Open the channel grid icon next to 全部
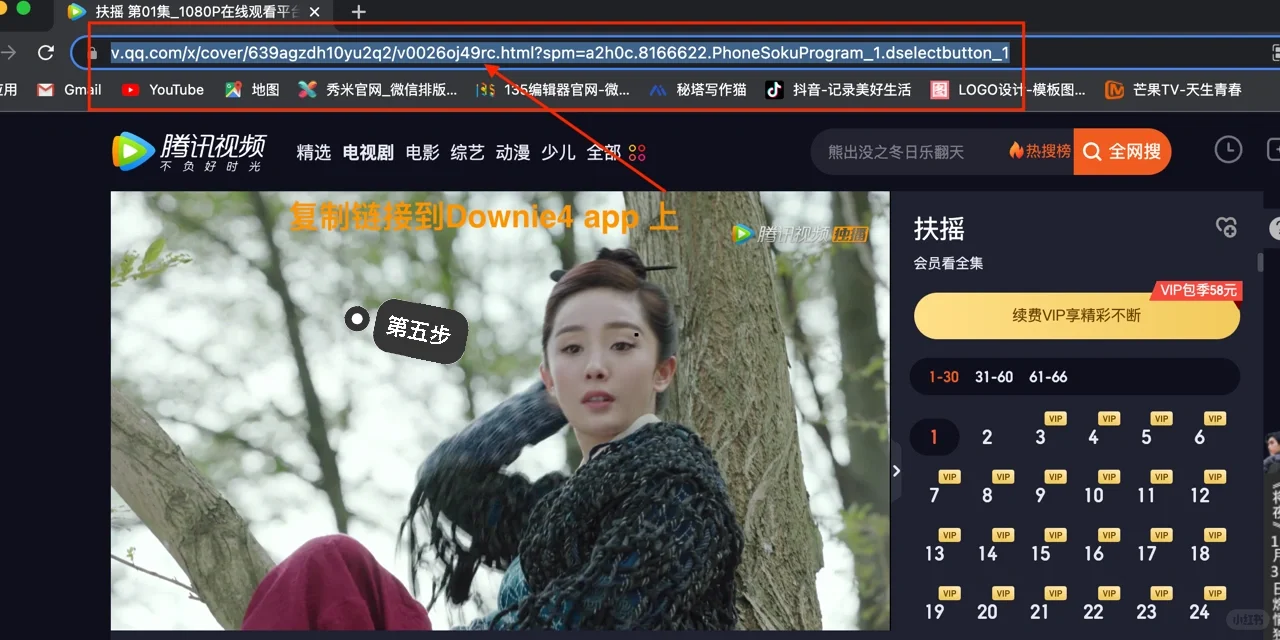1280x640 pixels. click(x=638, y=152)
